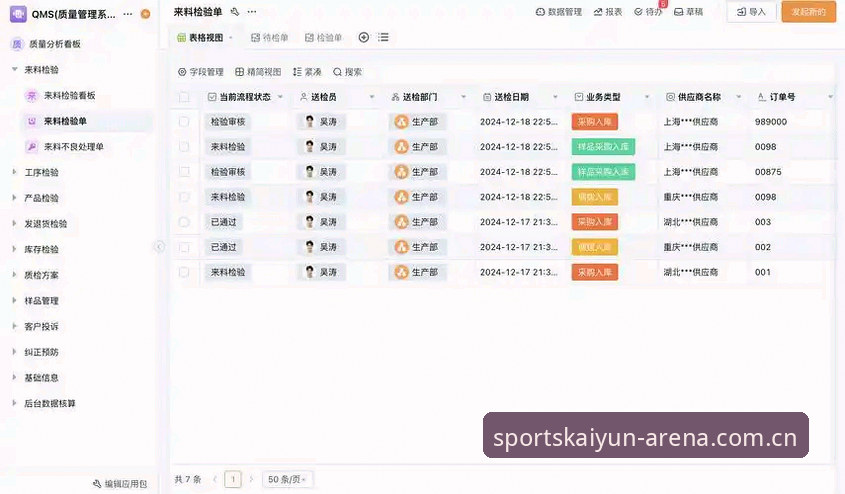Click the wrench icon beside 来料检验单 title
This screenshot has height=494, width=845.
pos(235,12)
